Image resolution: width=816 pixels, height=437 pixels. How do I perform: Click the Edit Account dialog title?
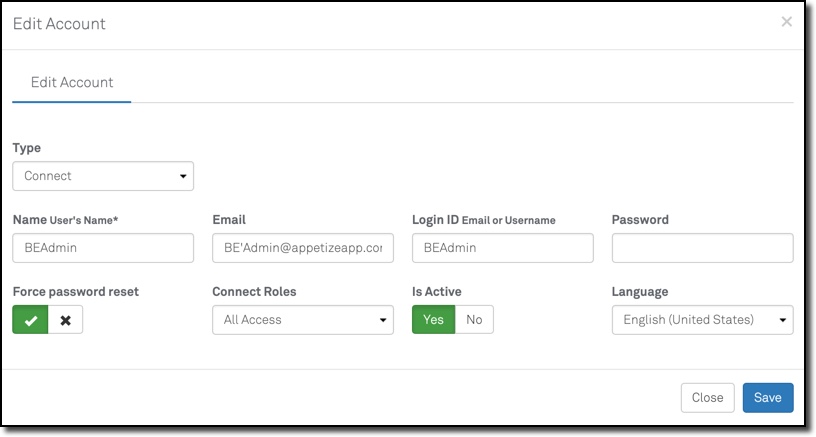(59, 23)
